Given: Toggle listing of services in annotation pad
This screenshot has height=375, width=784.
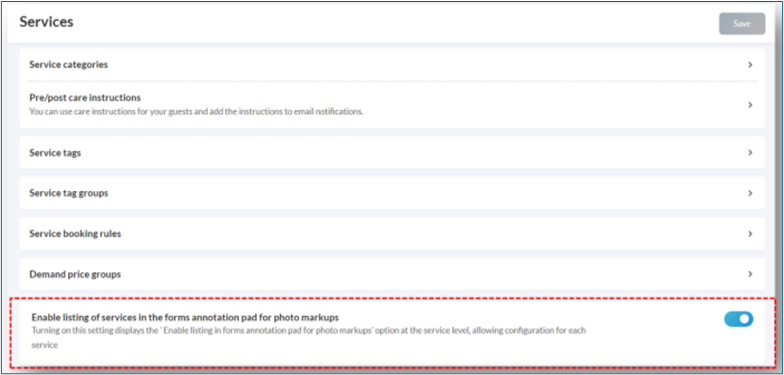Looking at the screenshot, I should pyautogui.click(x=738, y=319).
